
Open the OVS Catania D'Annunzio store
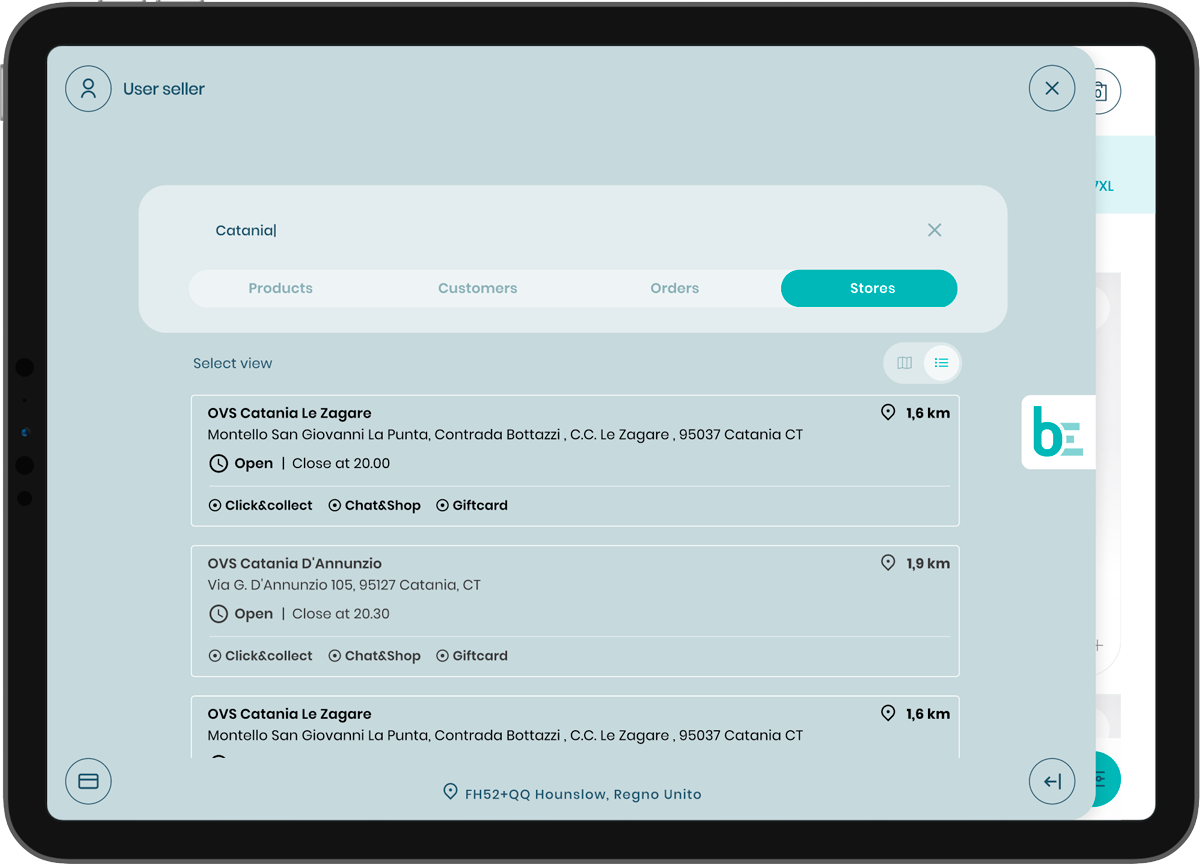coord(575,611)
